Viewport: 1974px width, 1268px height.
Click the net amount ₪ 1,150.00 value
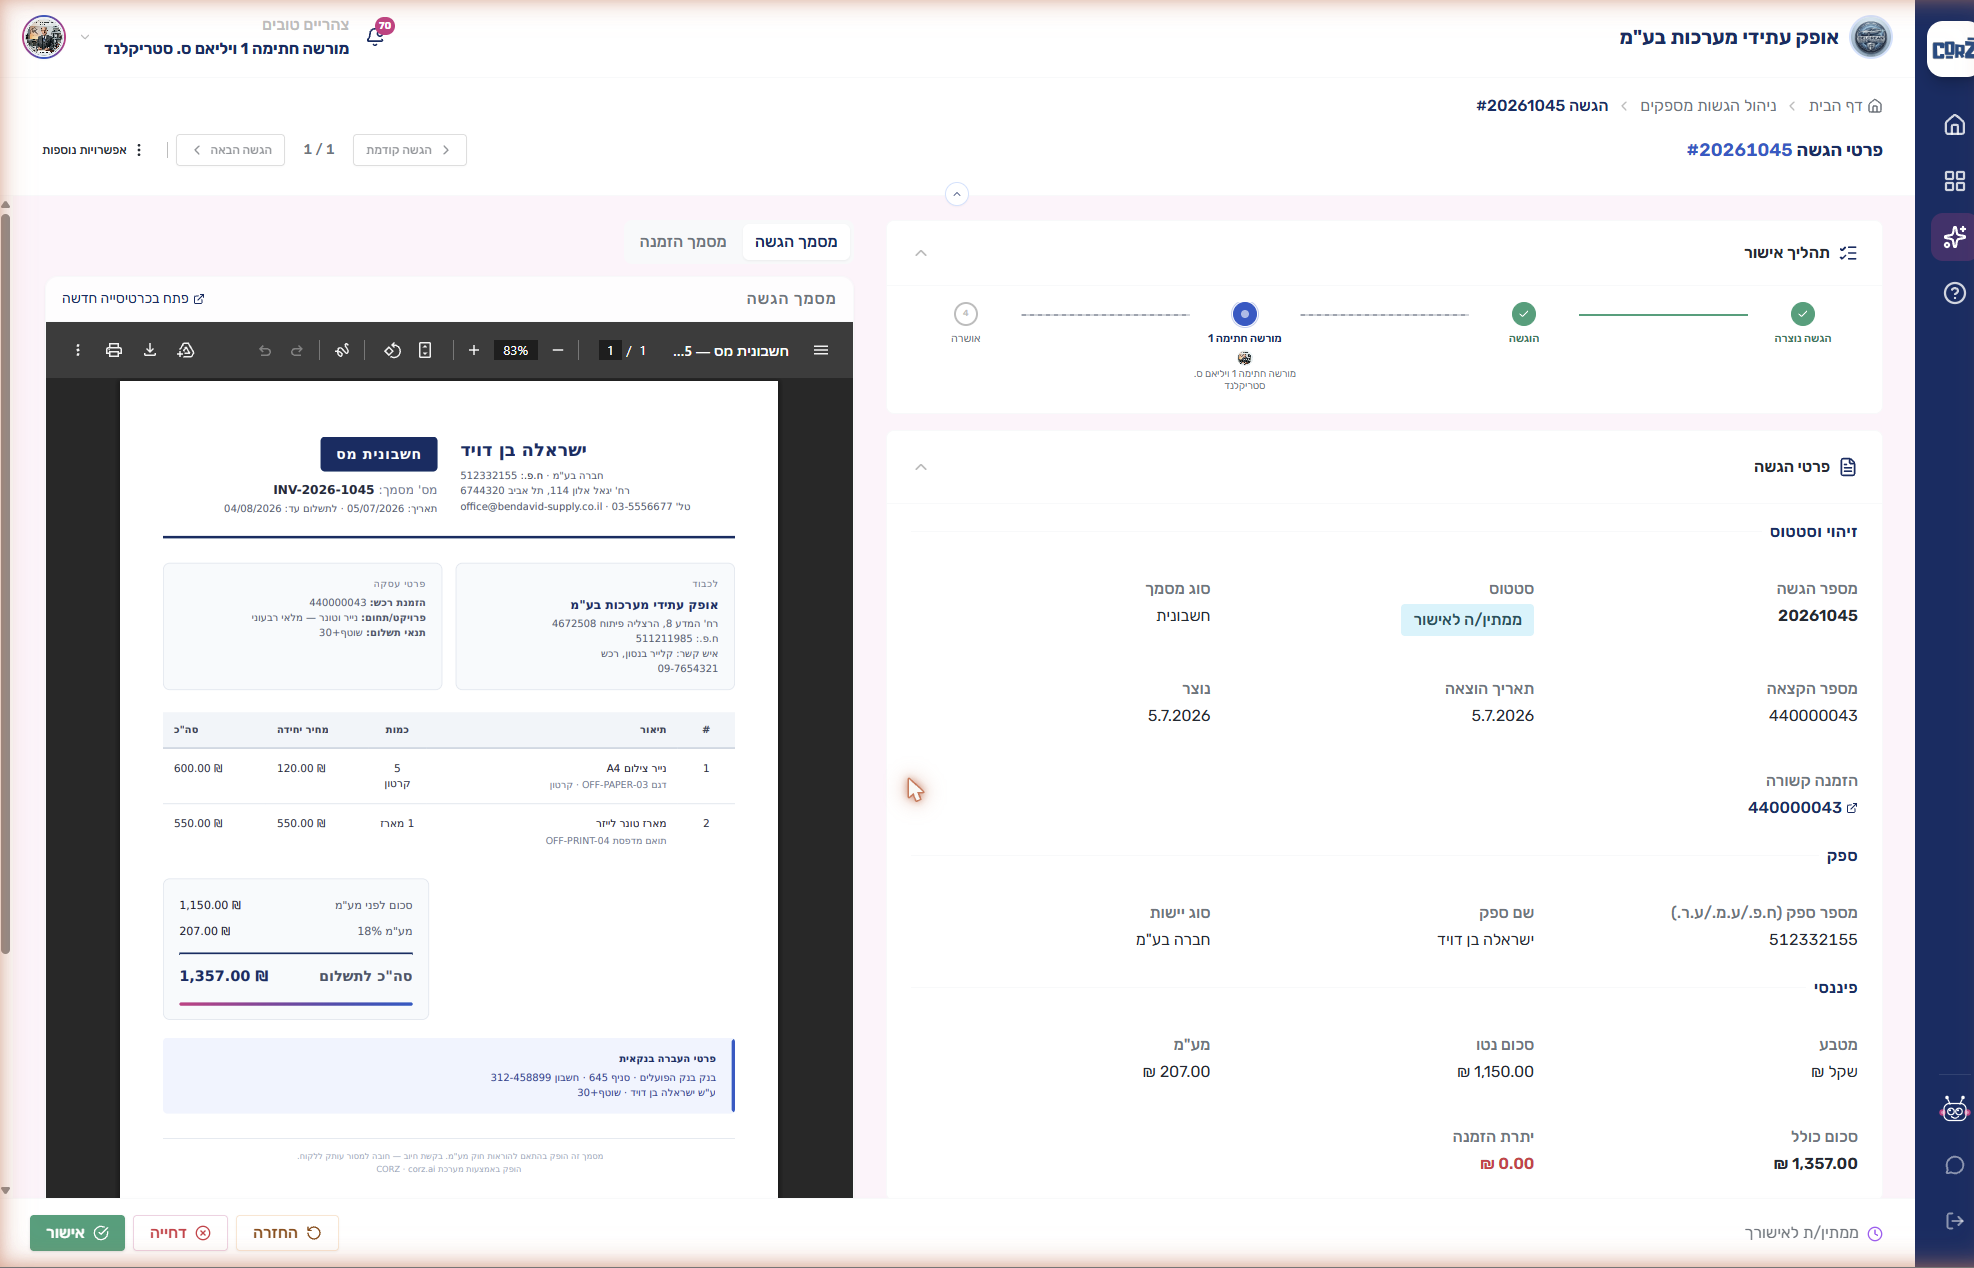(x=1495, y=1072)
